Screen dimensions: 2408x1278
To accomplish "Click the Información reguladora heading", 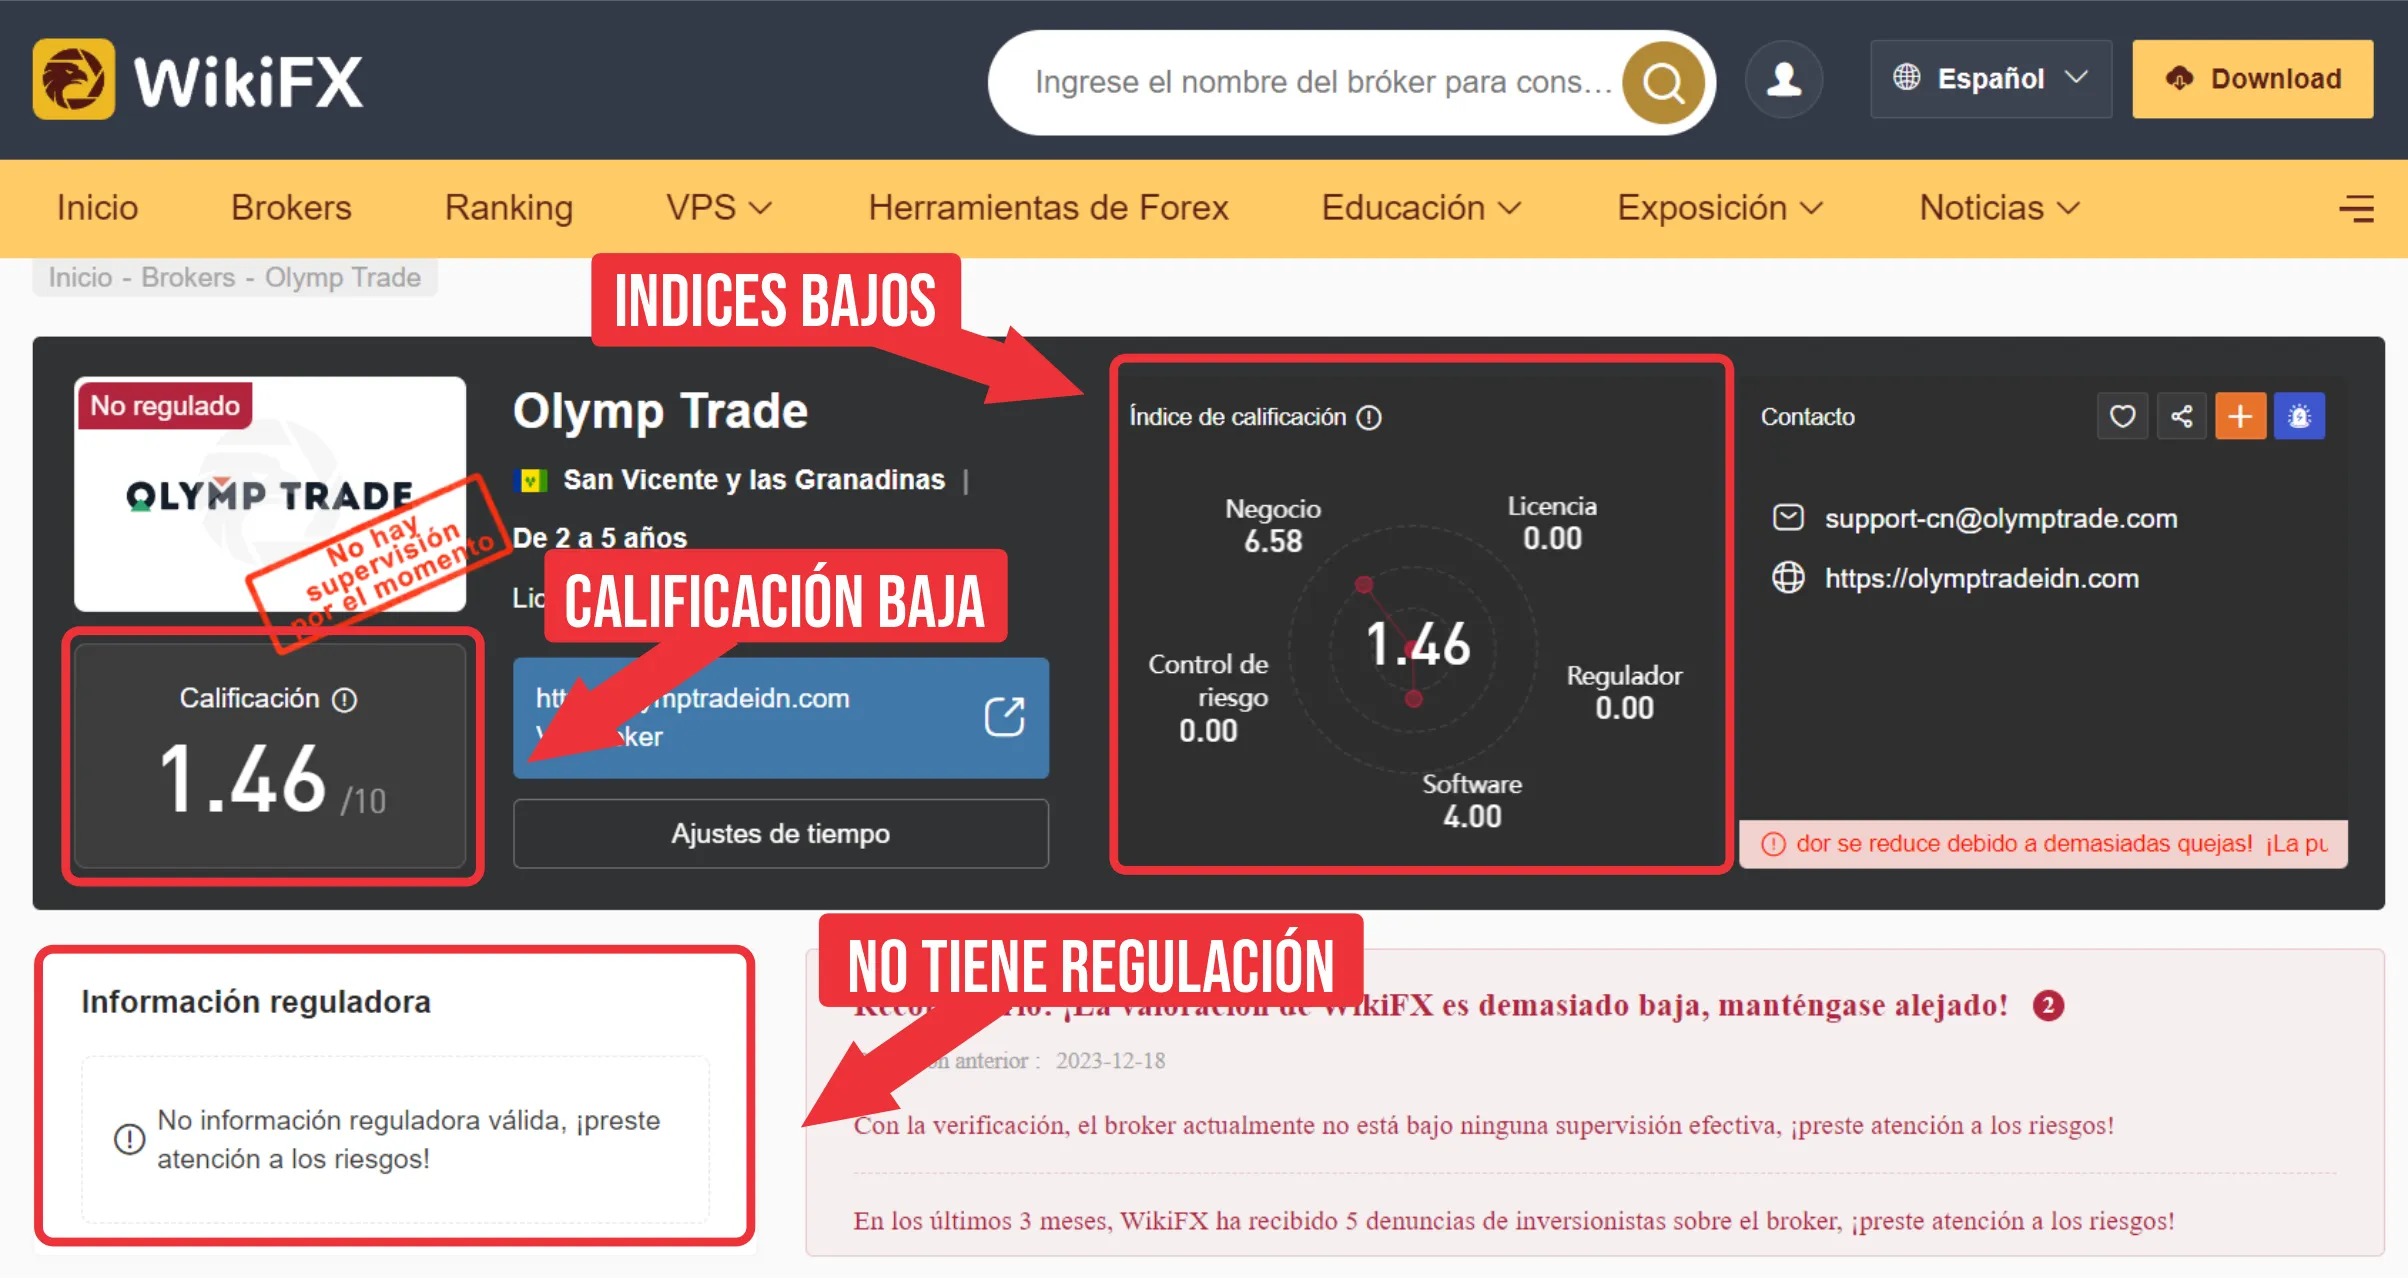I will 256,1002.
